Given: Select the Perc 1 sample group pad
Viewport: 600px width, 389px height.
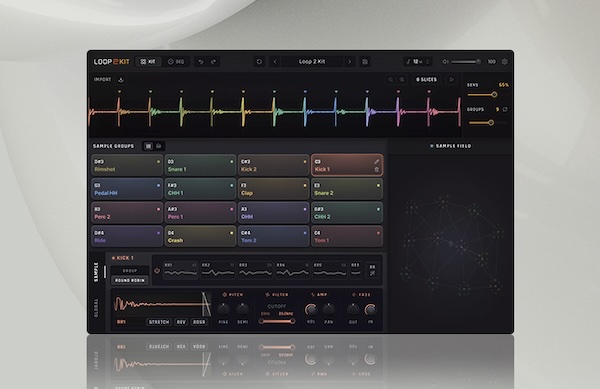Looking at the screenshot, I should [x=200, y=213].
